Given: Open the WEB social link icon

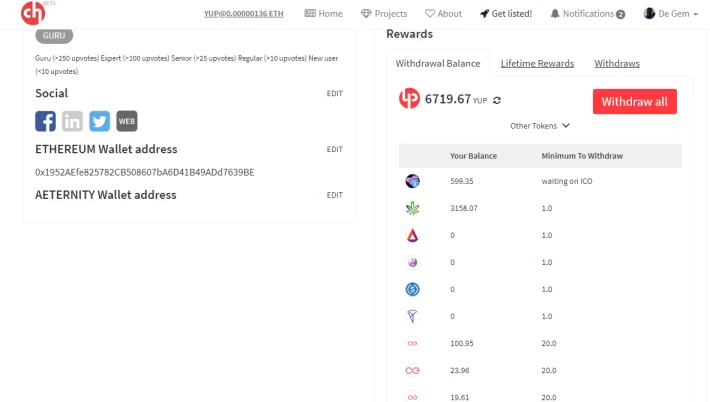Looking at the screenshot, I should (127, 121).
